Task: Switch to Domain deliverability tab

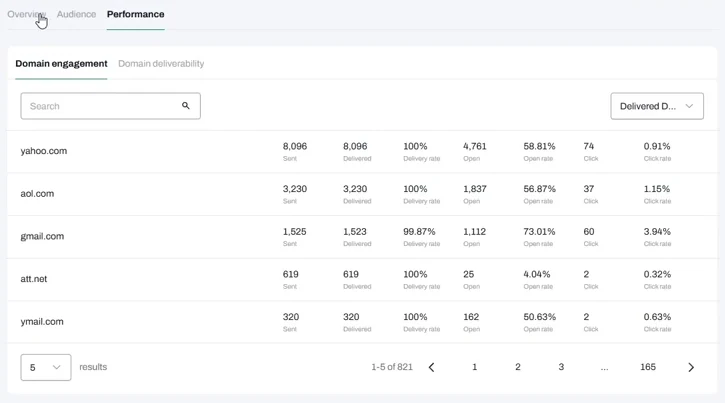Action: click(161, 64)
